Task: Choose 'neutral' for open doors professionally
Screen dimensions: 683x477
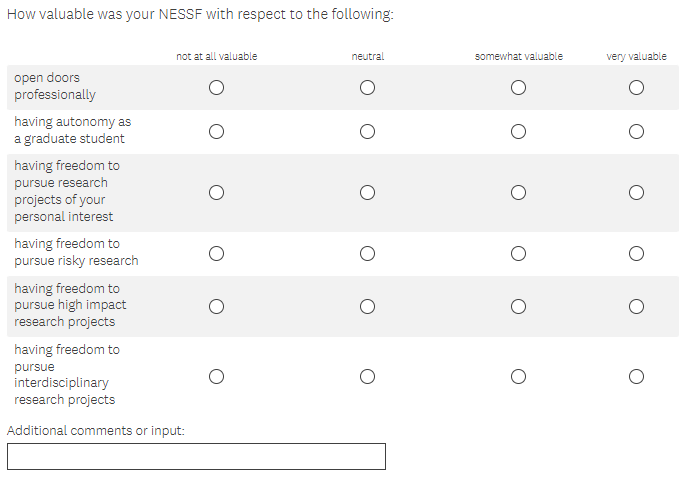Action: (367, 87)
